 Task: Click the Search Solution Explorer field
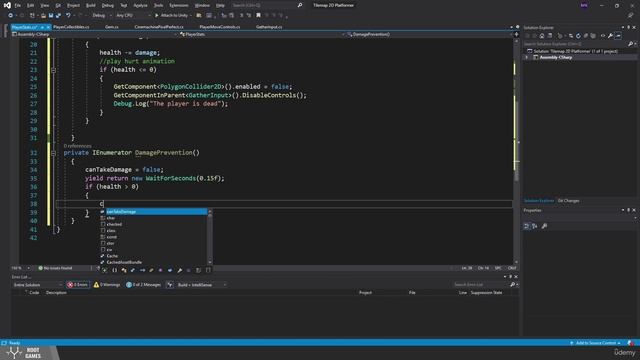(575, 44)
